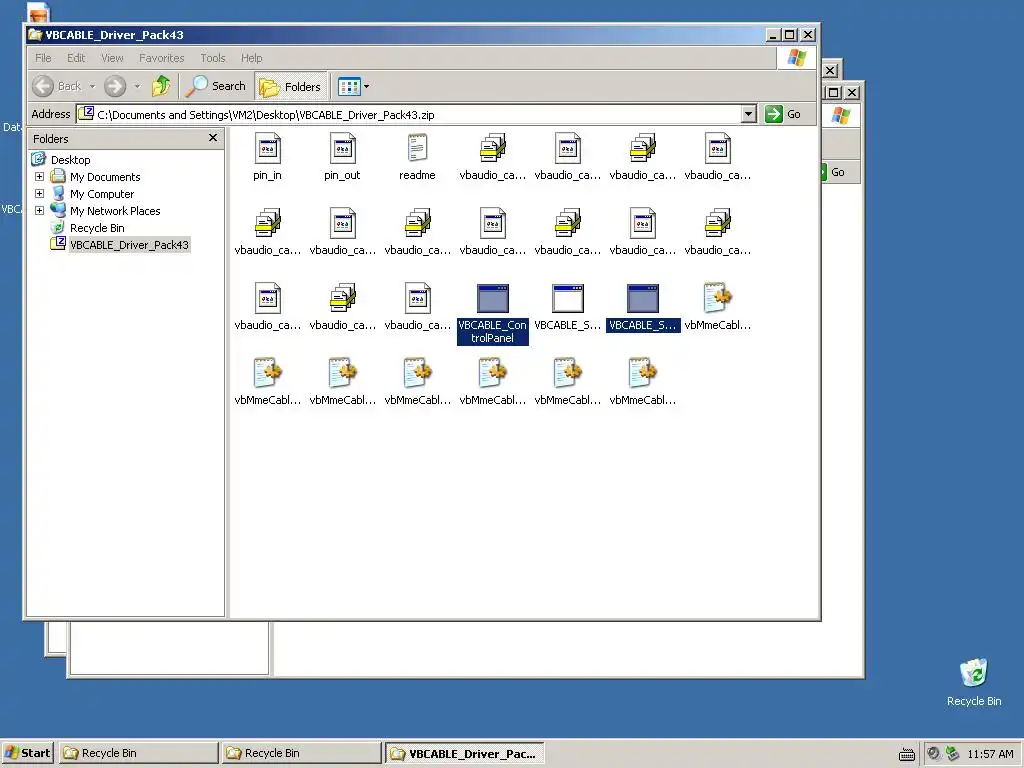Select Desktop in the folder tree

pyautogui.click(x=70, y=160)
